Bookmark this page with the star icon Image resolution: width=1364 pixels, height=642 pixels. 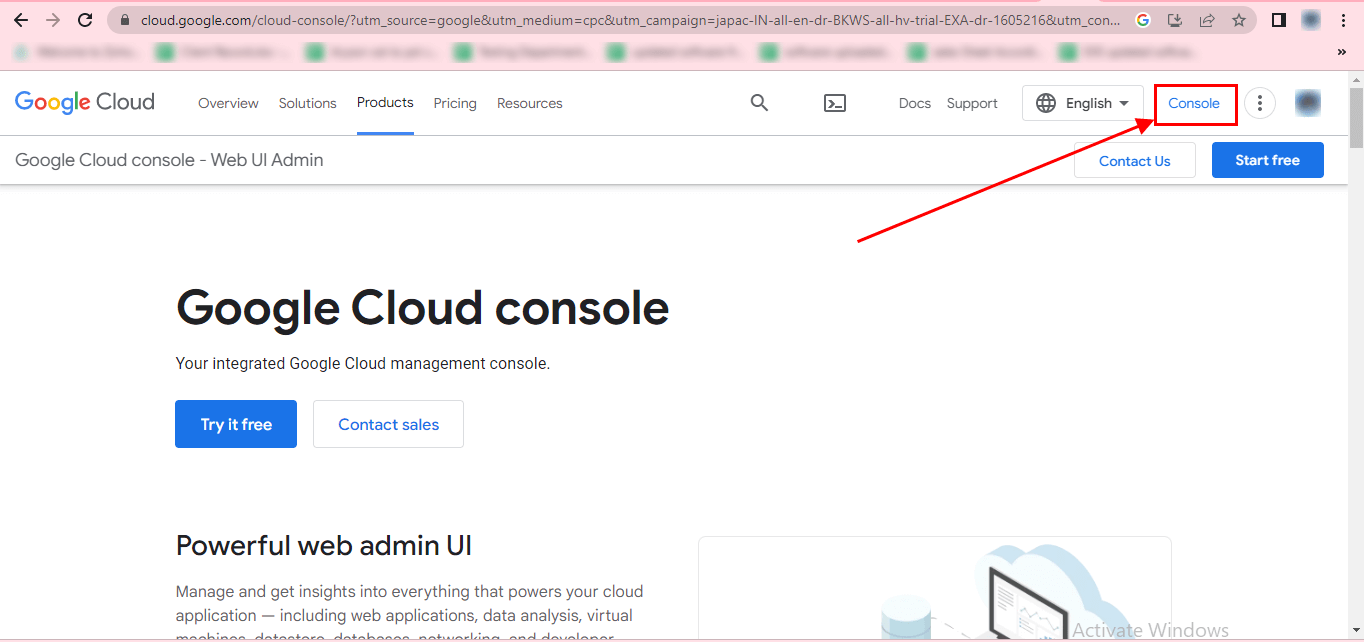[x=1239, y=20]
